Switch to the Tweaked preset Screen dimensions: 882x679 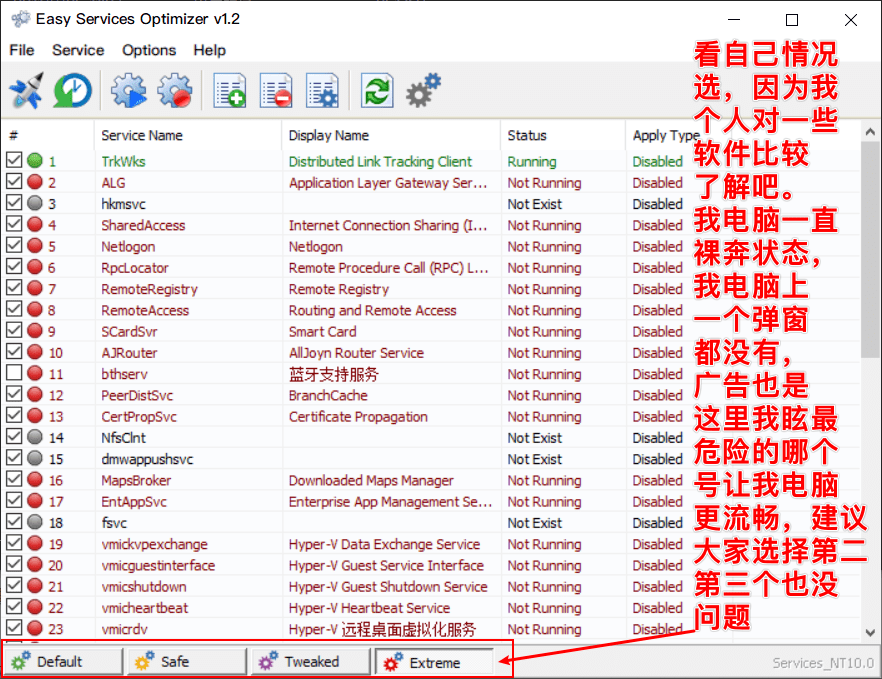(310, 662)
